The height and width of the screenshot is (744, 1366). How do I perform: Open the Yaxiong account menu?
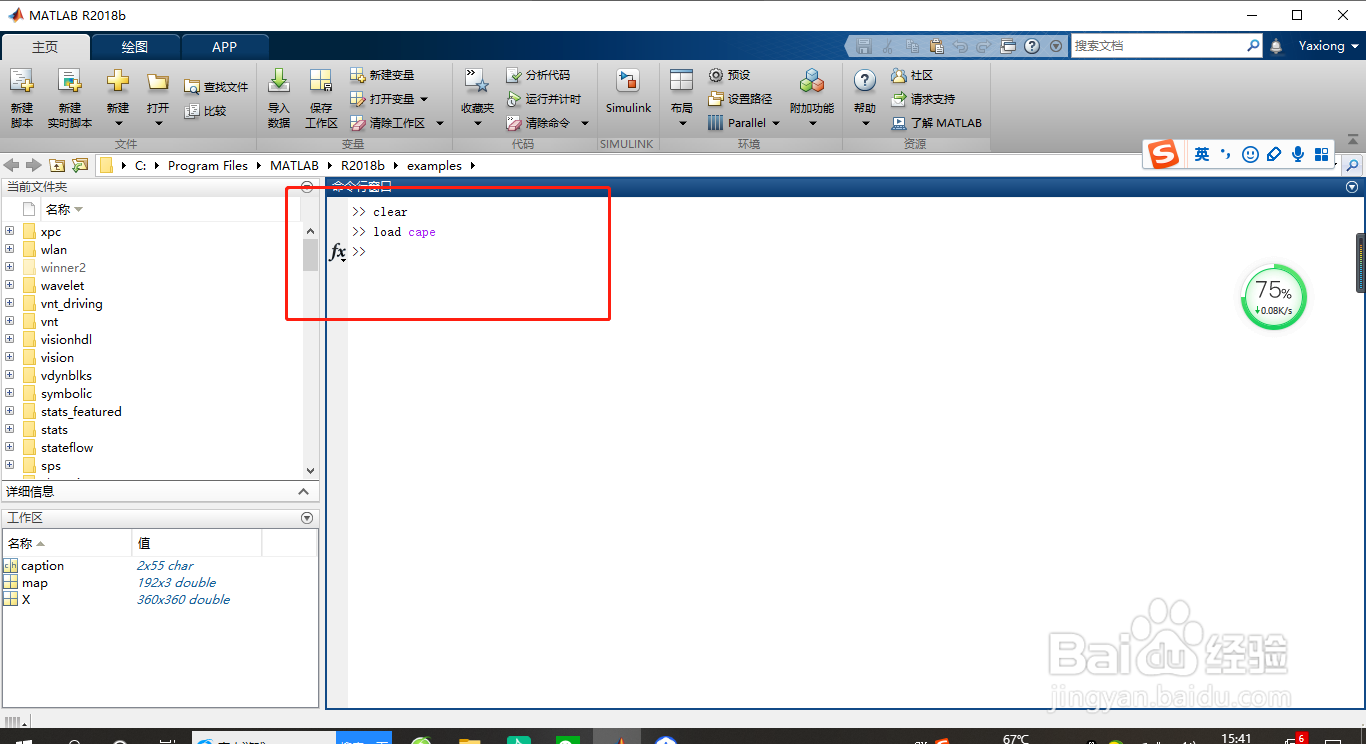click(x=1329, y=46)
